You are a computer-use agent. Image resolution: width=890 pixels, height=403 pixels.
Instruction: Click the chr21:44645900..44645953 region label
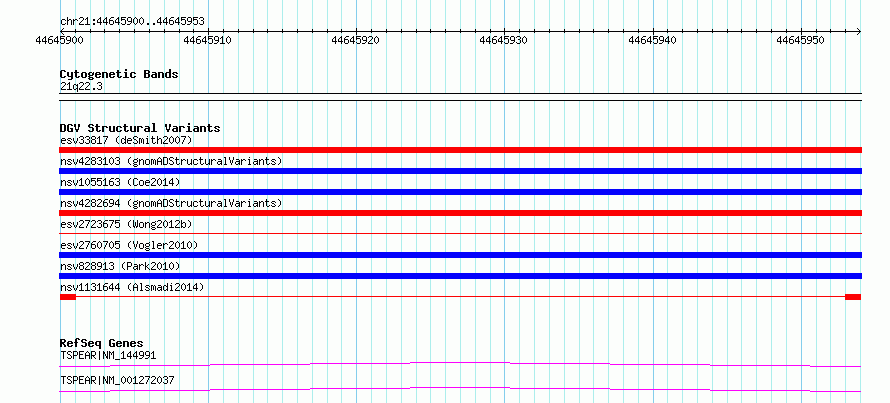click(x=132, y=22)
